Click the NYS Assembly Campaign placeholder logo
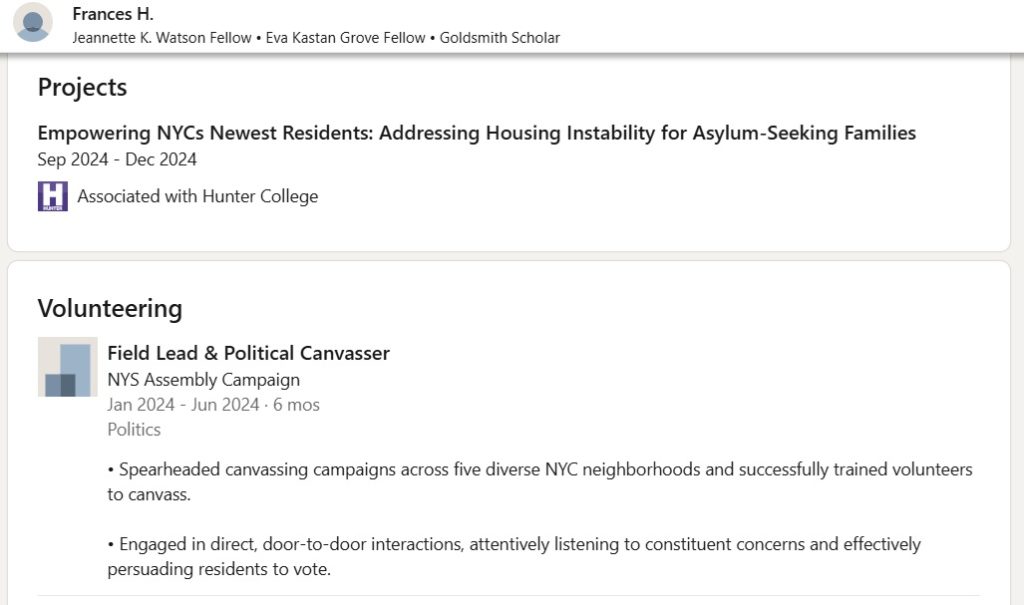Screen dimensions: 1024x605 point(67,367)
